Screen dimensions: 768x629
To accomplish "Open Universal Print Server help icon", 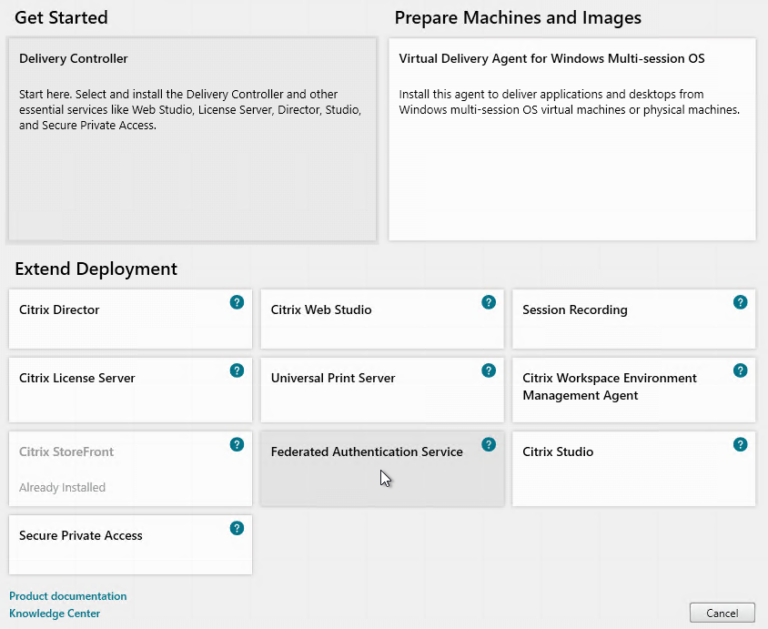I will click(x=489, y=370).
